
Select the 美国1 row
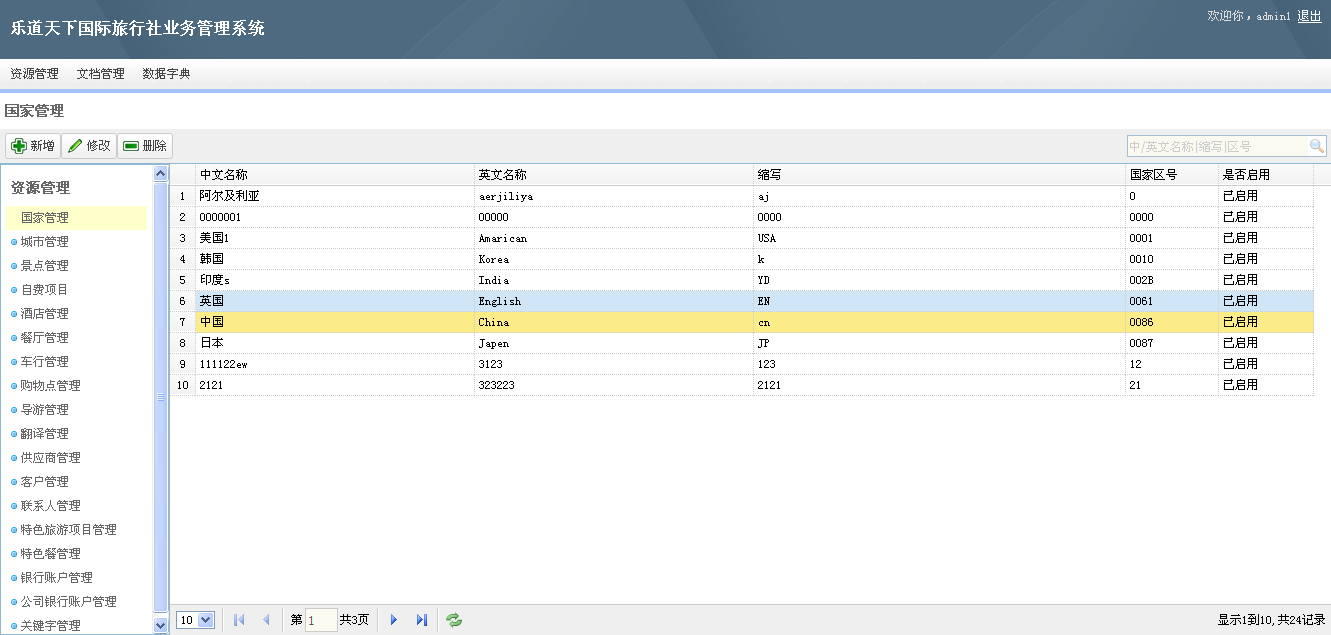[741, 238]
